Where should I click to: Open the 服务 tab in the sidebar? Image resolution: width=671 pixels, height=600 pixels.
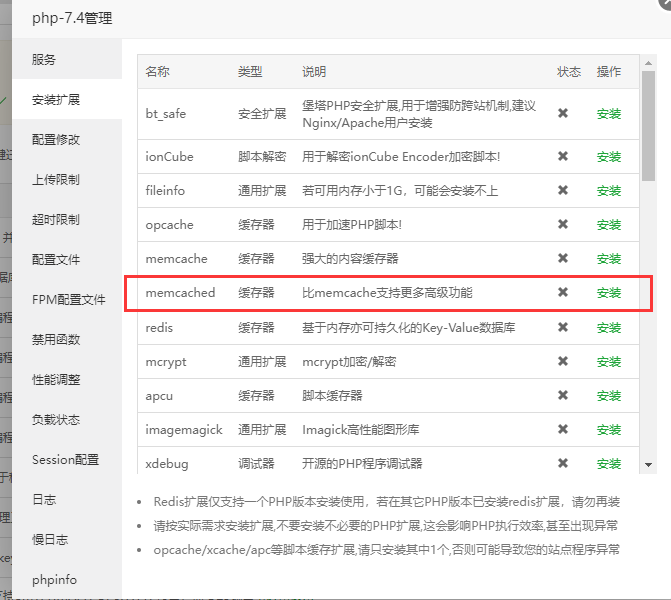coord(67,59)
